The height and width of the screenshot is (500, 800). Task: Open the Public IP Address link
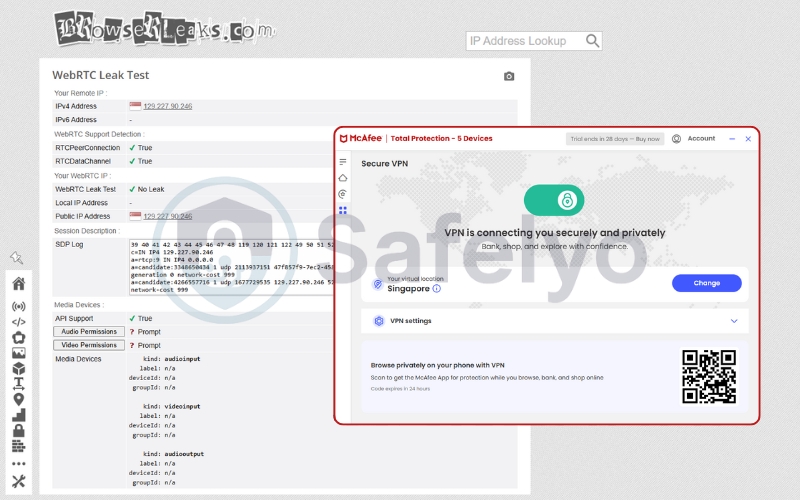coord(167,216)
